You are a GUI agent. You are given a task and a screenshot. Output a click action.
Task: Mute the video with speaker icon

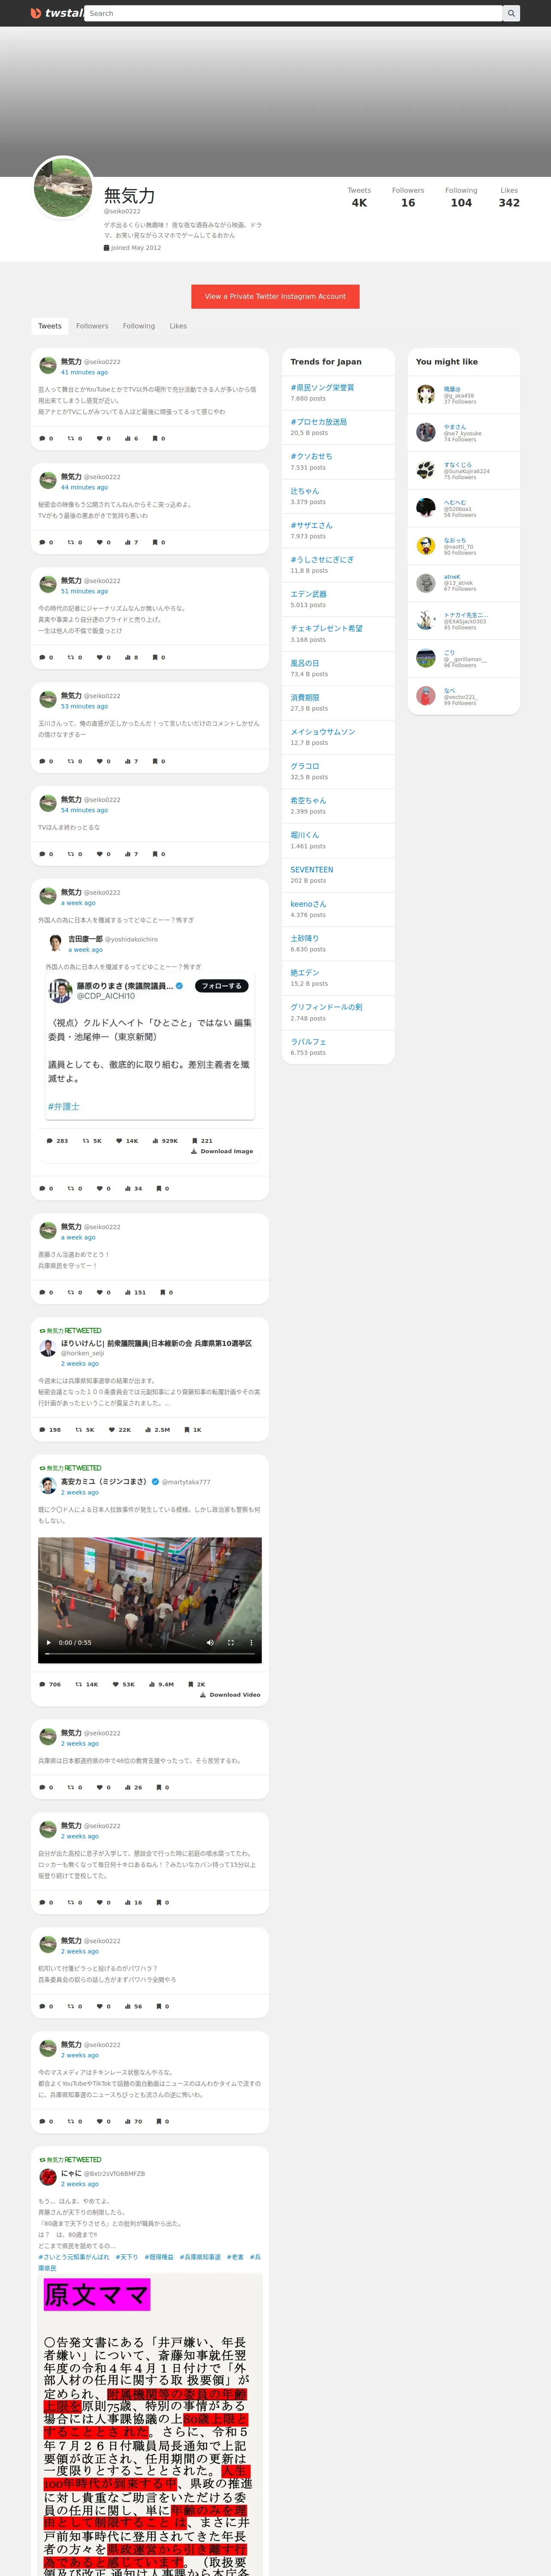point(210,1642)
